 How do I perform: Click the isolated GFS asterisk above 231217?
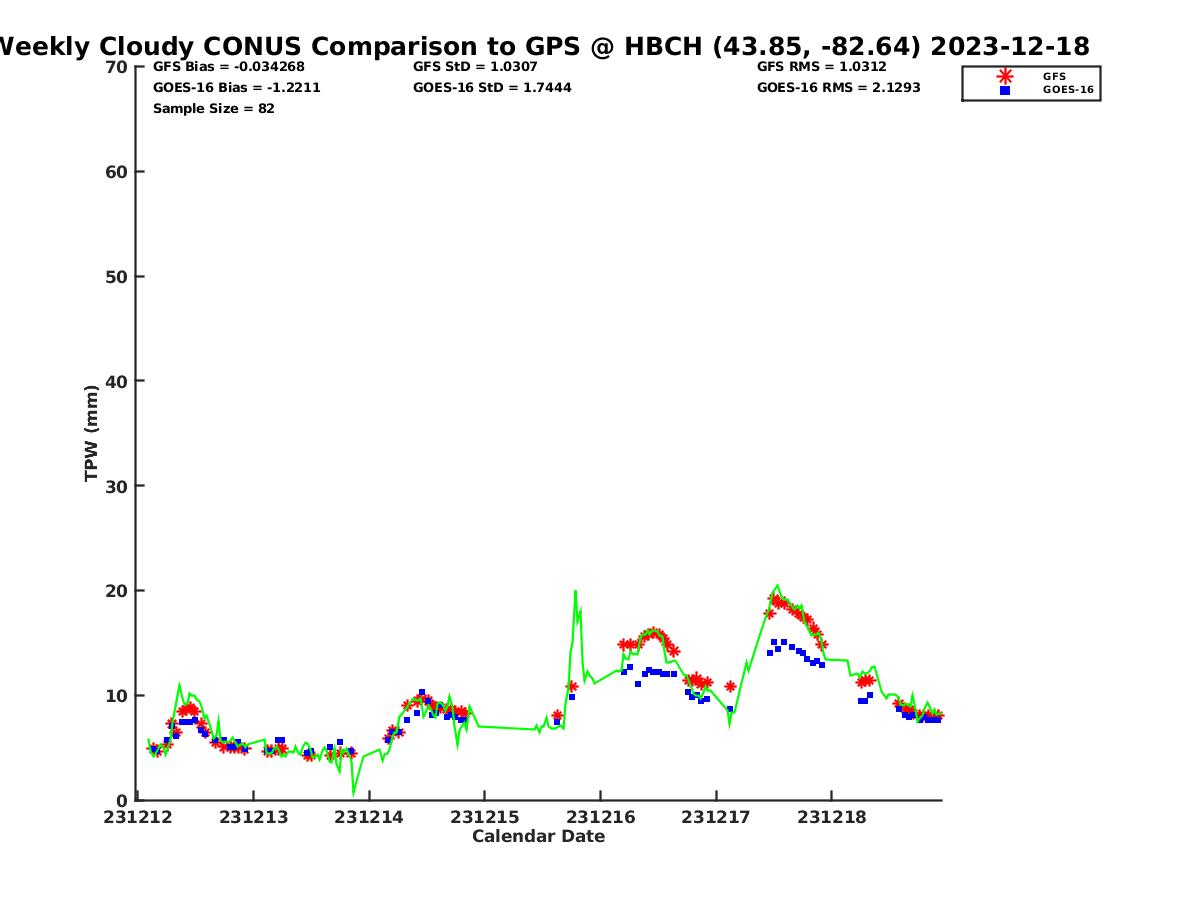click(730, 686)
